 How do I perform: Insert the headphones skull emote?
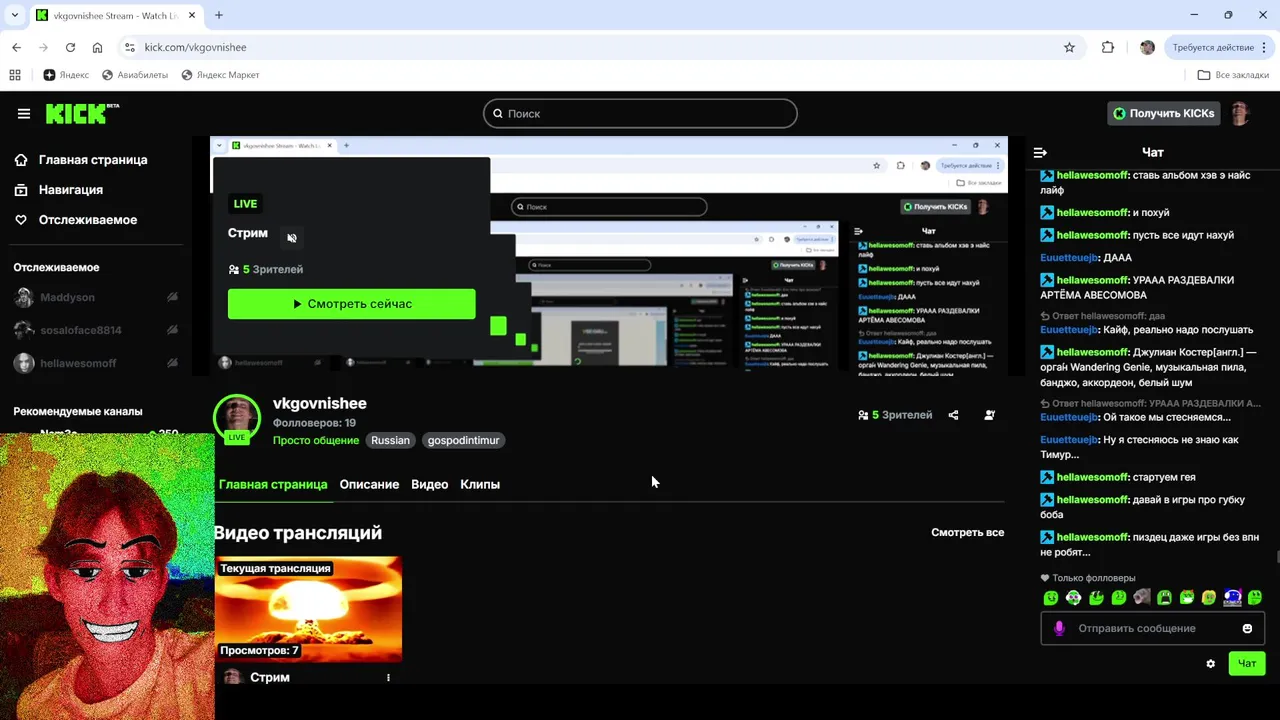tap(1074, 598)
